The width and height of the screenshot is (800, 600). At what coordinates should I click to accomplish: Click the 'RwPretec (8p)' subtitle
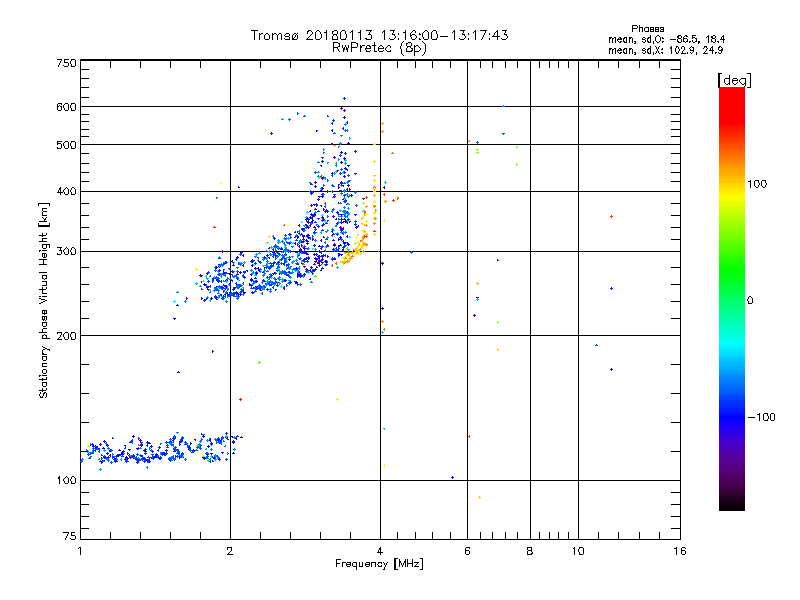click(x=379, y=48)
